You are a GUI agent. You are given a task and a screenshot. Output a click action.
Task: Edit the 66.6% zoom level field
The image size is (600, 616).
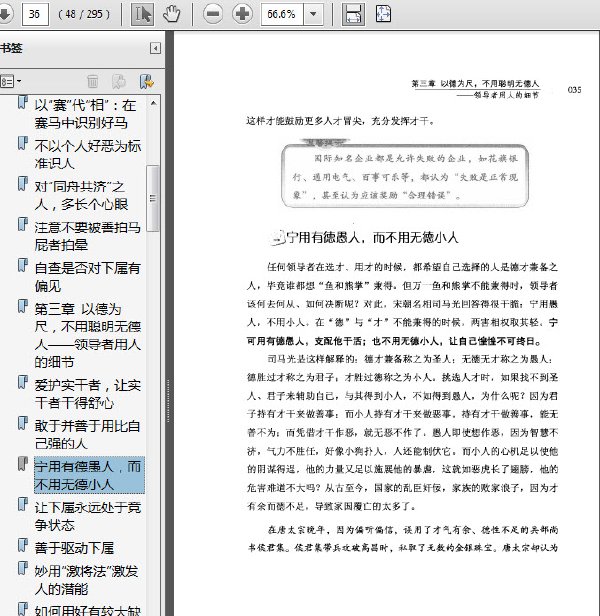tap(282, 15)
